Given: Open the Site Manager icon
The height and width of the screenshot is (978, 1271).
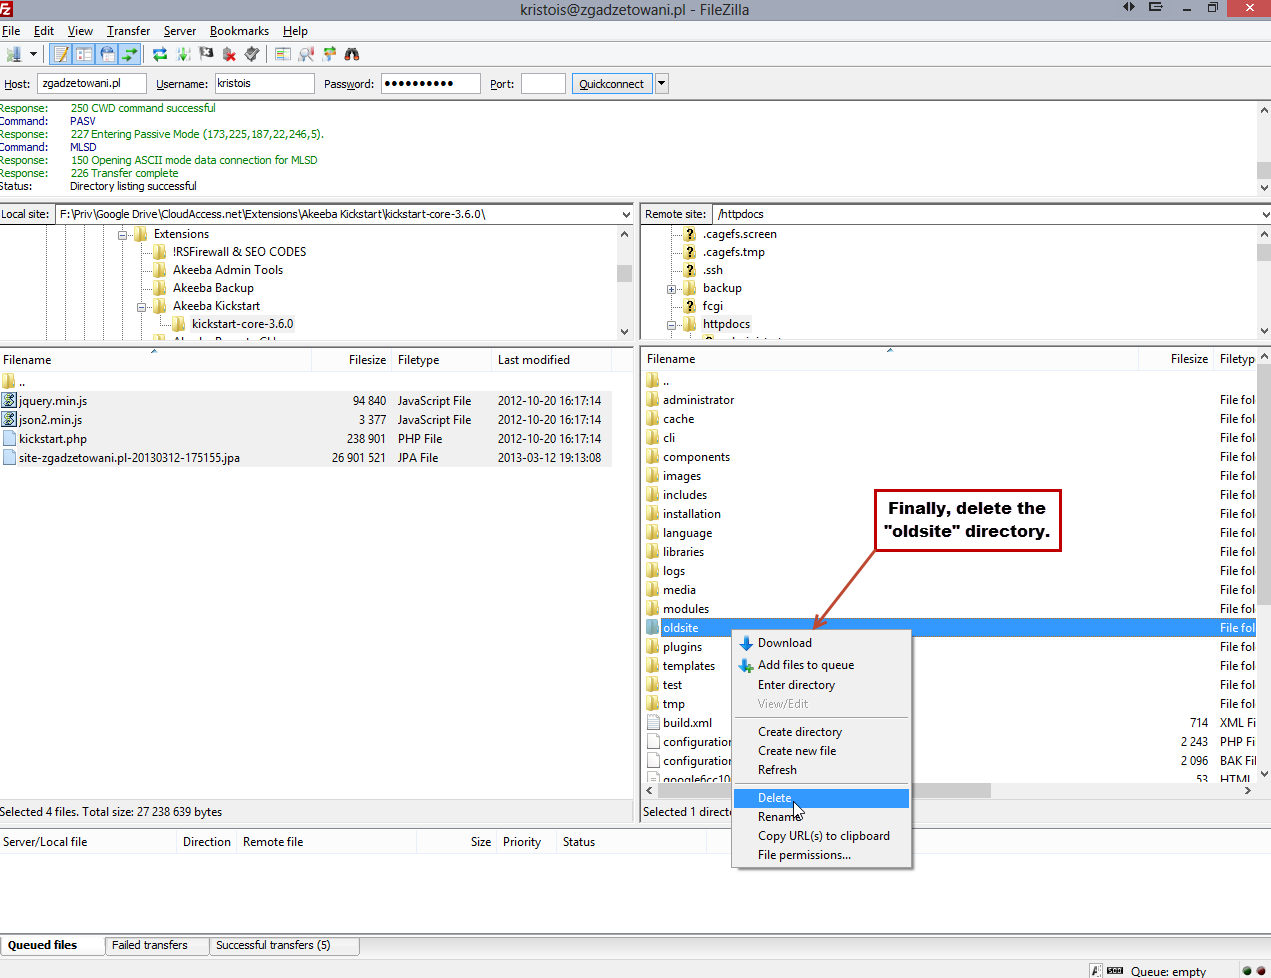Looking at the screenshot, I should tap(14, 54).
